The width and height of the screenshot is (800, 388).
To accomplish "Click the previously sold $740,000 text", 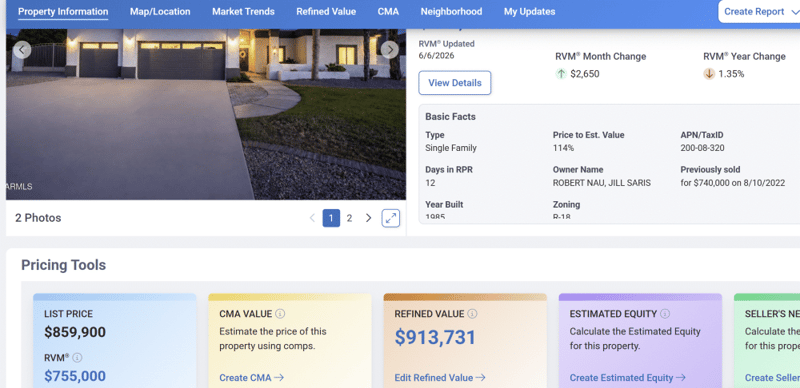I will pyautogui.click(x=733, y=183).
